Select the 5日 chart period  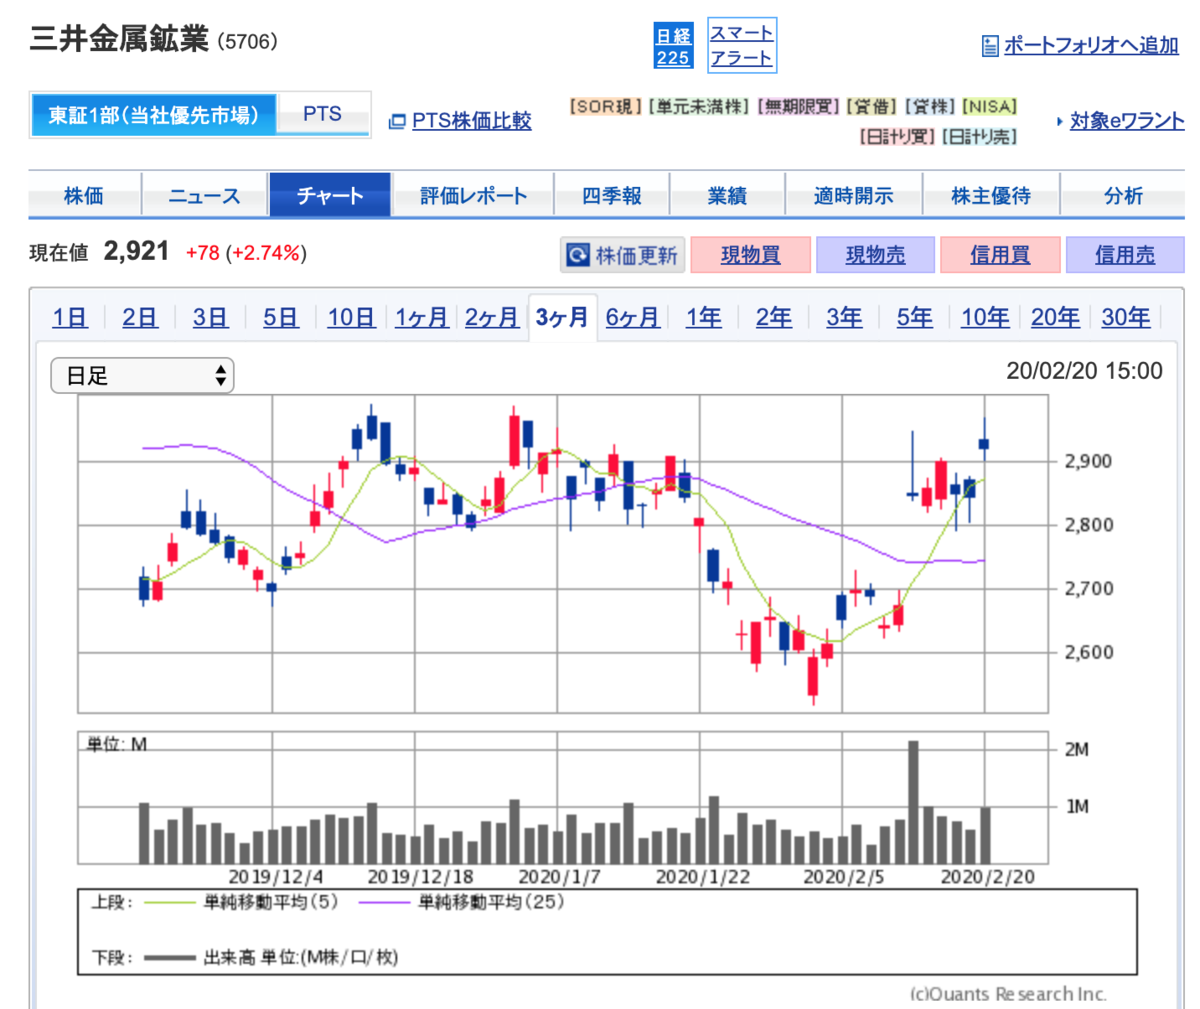coord(281,318)
